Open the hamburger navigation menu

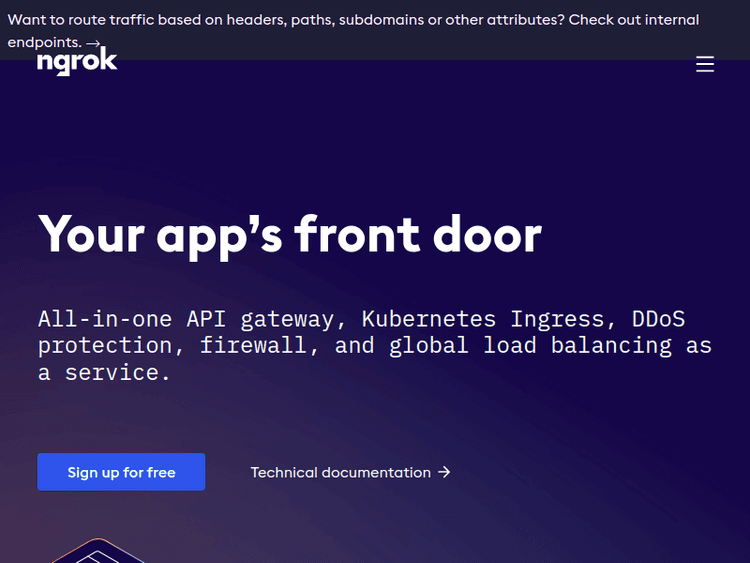coord(705,64)
